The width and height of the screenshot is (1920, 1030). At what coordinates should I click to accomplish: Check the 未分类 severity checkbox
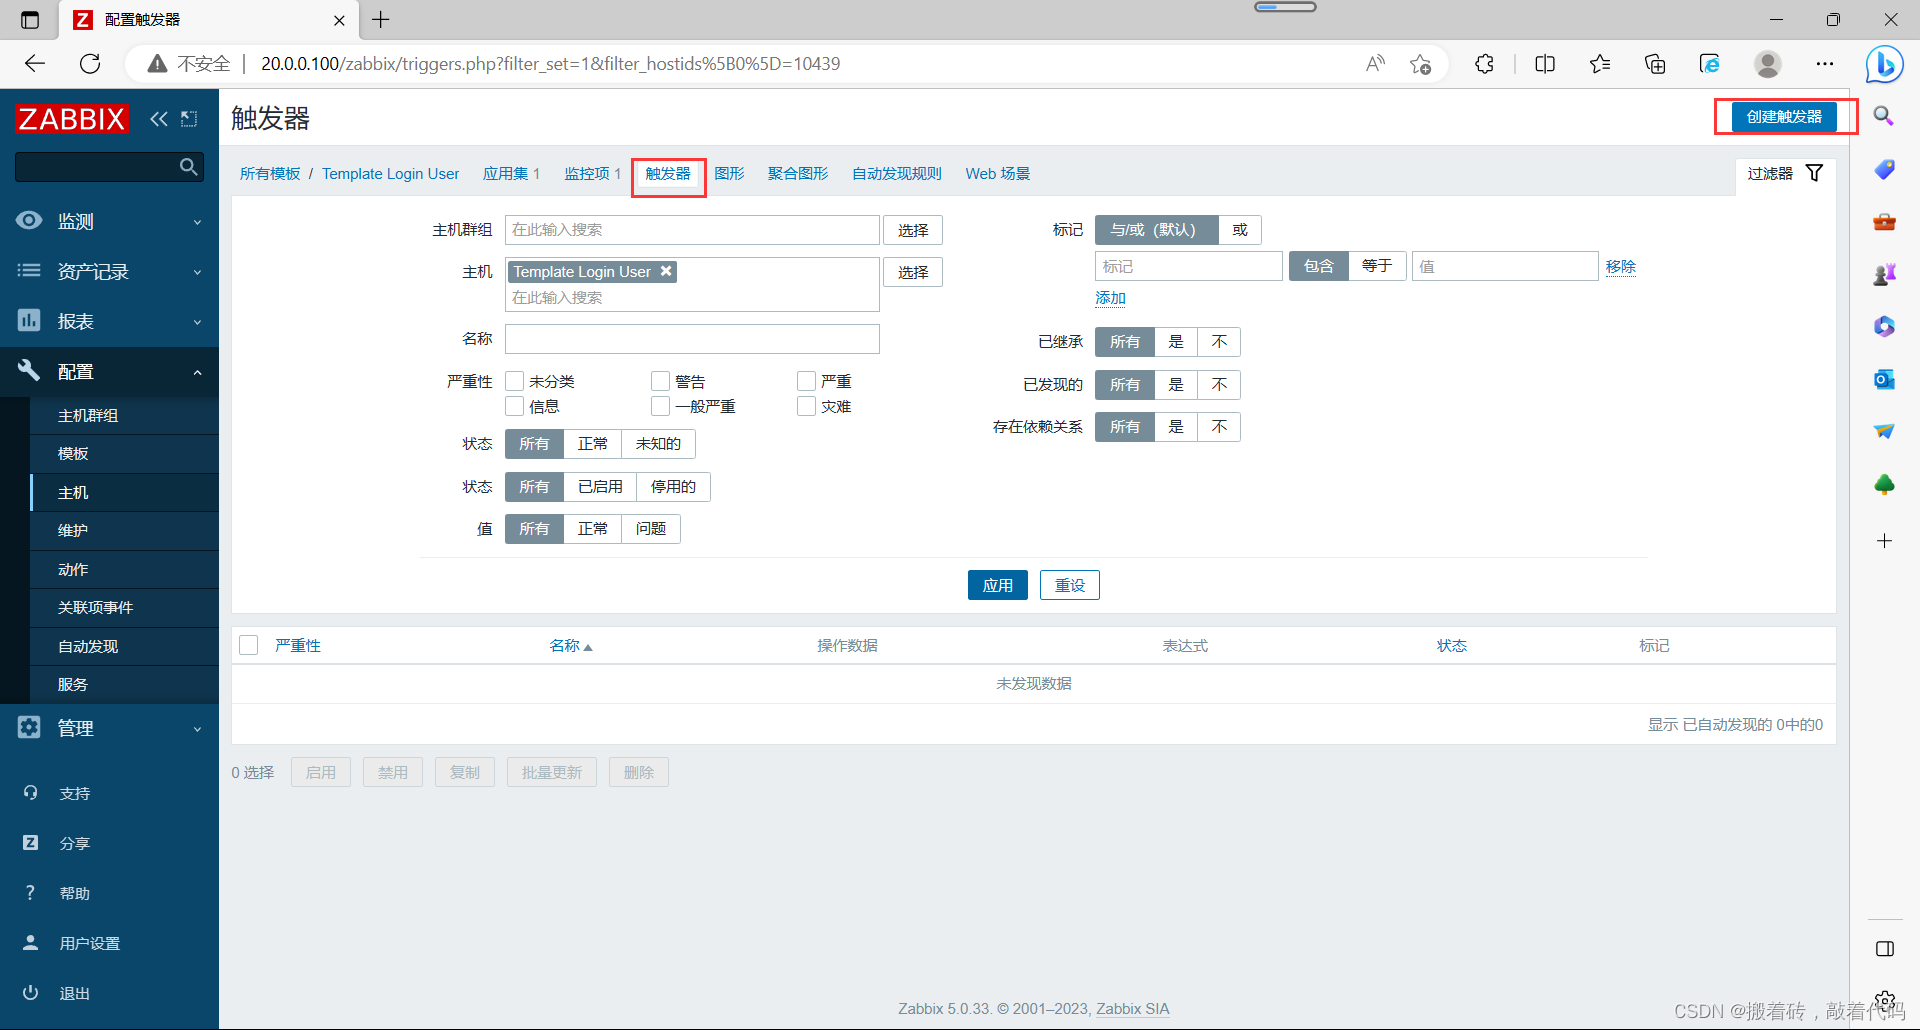coord(515,381)
